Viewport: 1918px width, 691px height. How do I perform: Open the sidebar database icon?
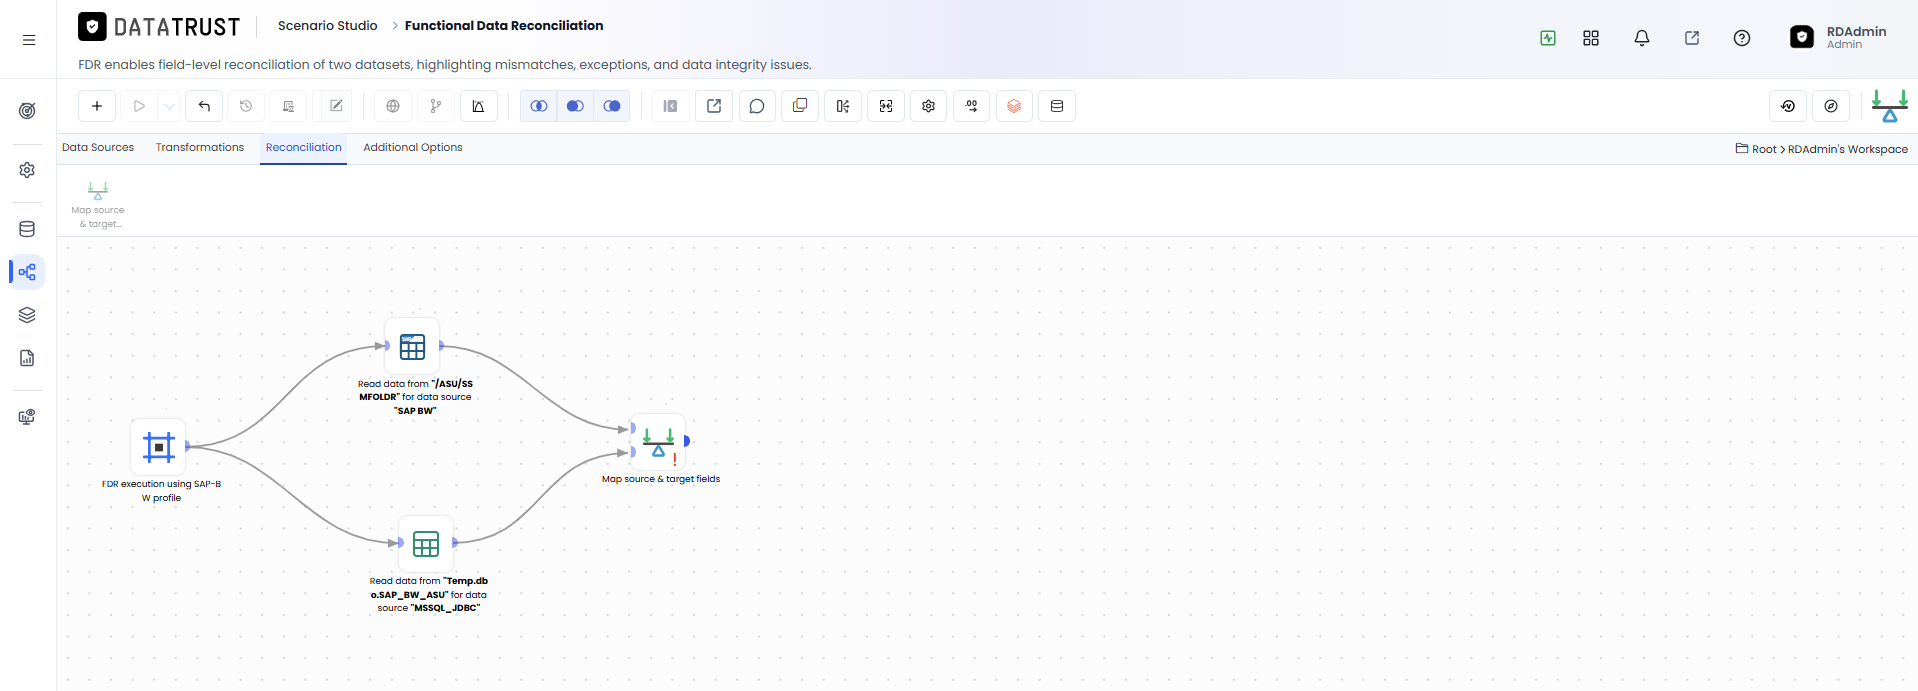pyautogui.click(x=27, y=229)
